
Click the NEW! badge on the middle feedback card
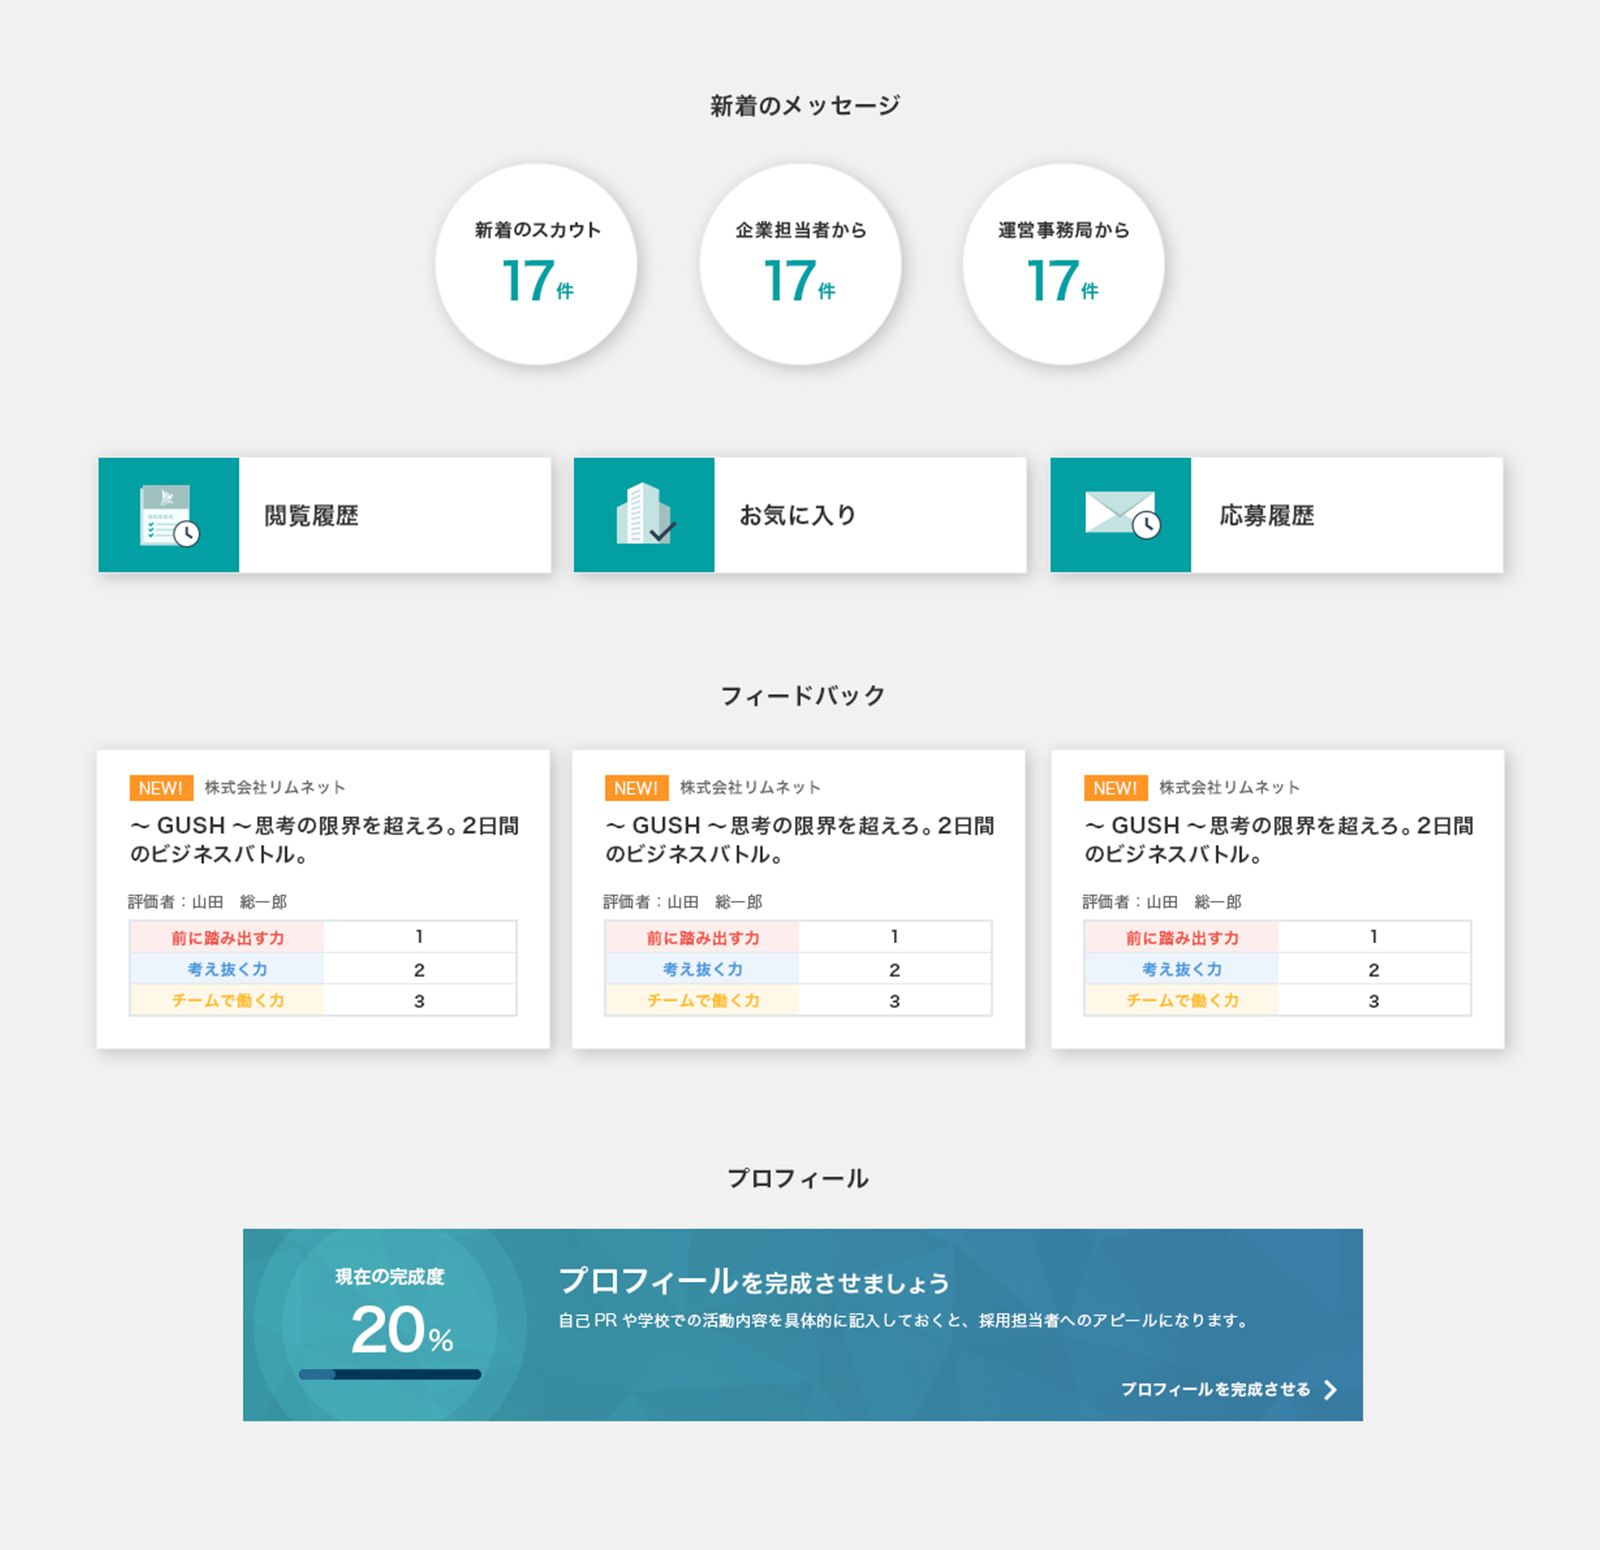tap(637, 788)
